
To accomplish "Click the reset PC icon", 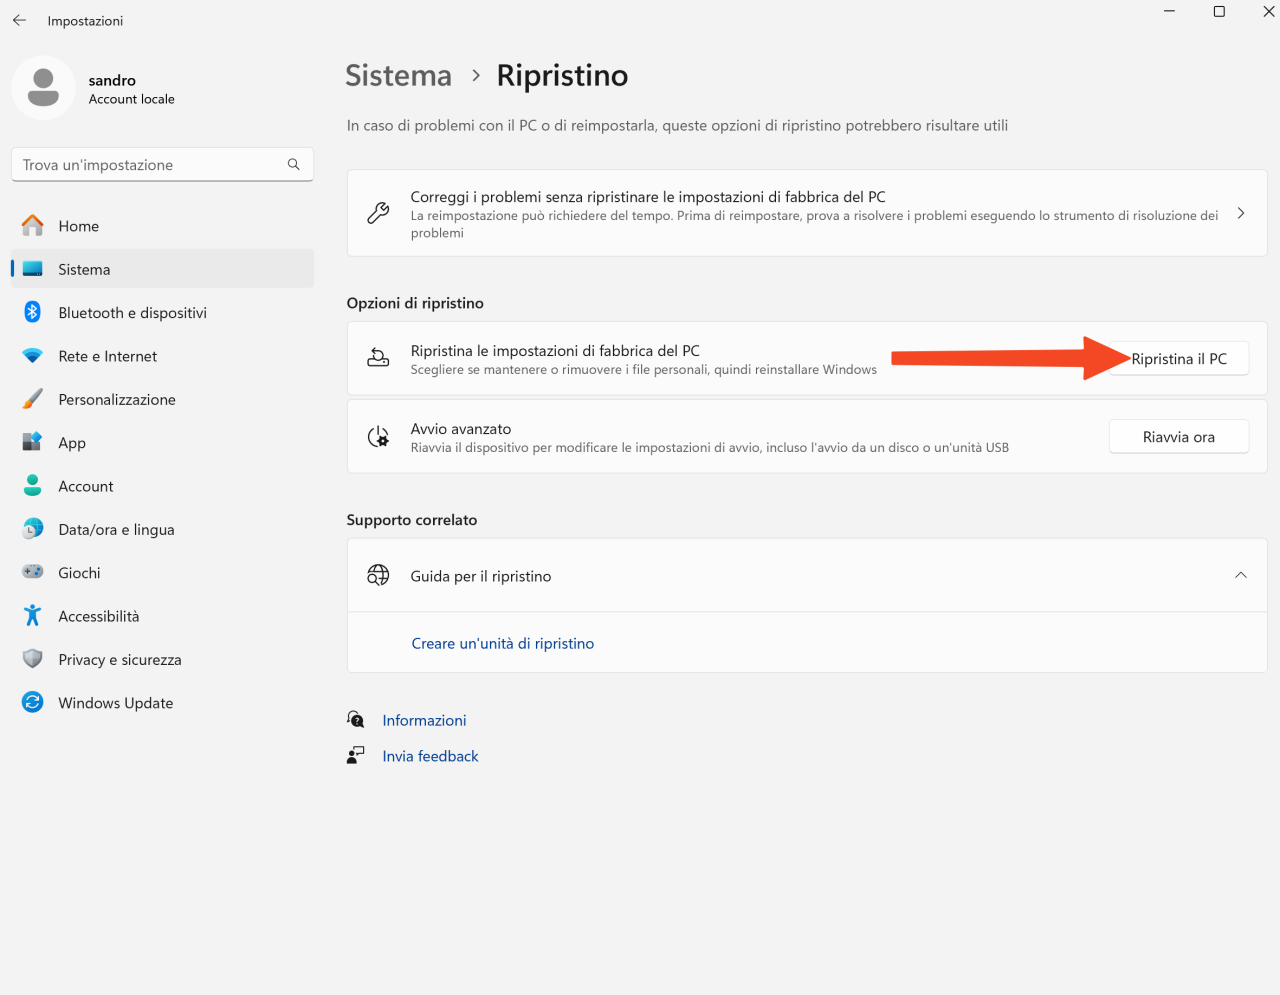I will (378, 358).
